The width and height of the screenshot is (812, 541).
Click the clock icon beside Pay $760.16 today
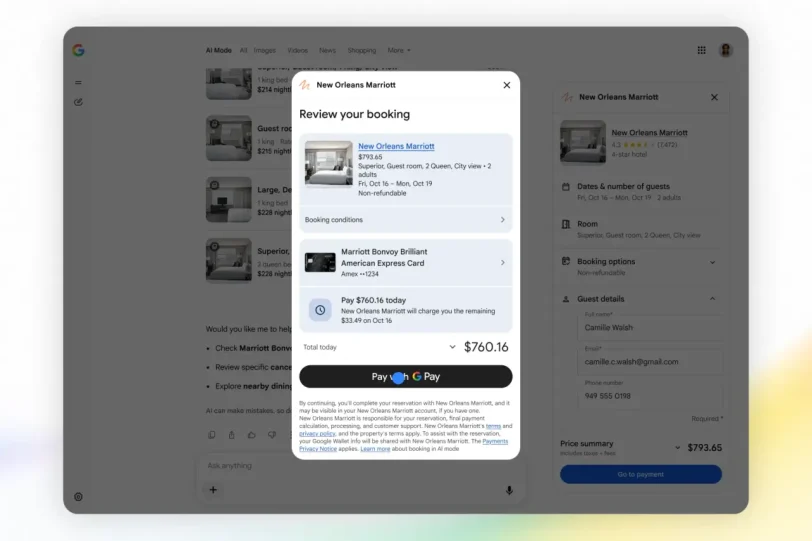point(320,310)
